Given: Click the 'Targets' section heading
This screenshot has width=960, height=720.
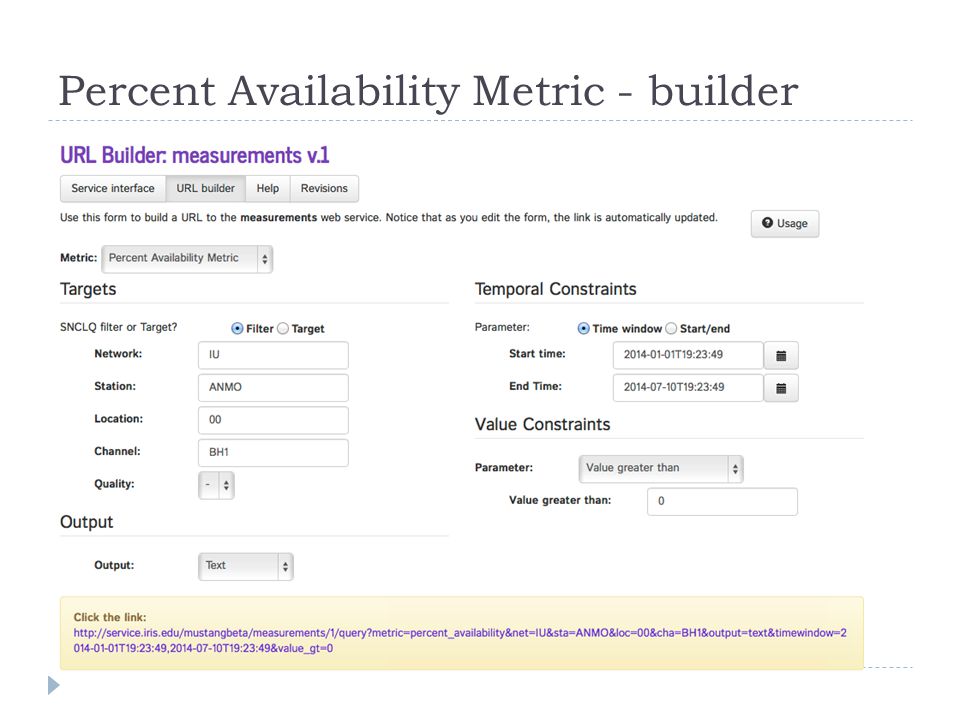Looking at the screenshot, I should click(x=88, y=290).
